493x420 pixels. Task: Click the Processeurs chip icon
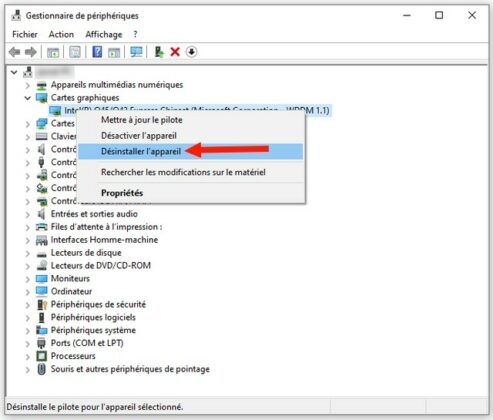[x=41, y=356]
